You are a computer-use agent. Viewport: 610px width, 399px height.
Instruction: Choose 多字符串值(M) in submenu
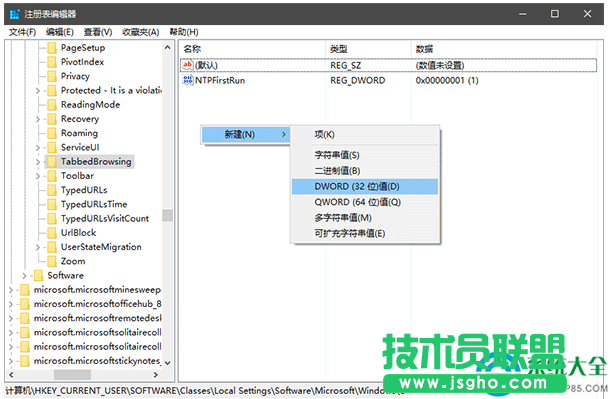click(365, 218)
